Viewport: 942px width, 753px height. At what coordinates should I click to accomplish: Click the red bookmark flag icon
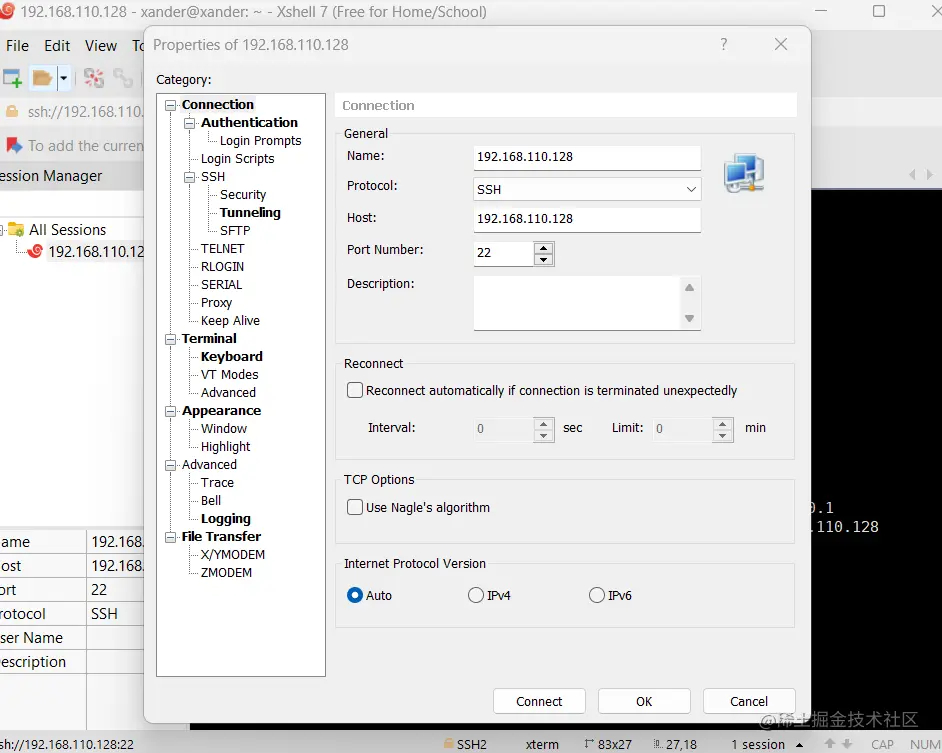tap(13, 145)
